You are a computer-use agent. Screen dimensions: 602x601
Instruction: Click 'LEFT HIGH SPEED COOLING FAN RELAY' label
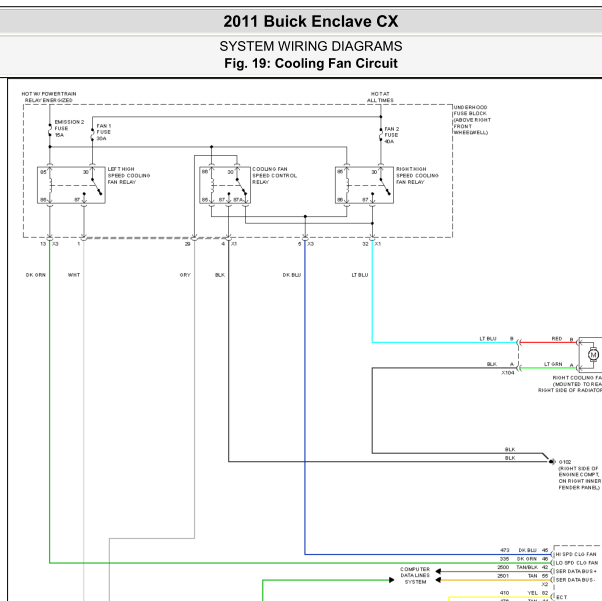pos(129,175)
